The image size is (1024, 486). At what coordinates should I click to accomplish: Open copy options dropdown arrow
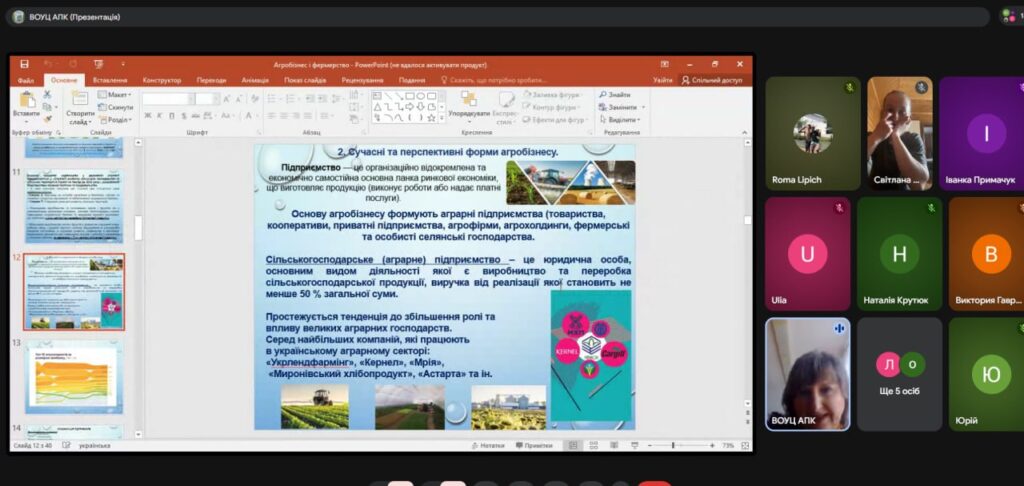pyautogui.click(x=58, y=107)
